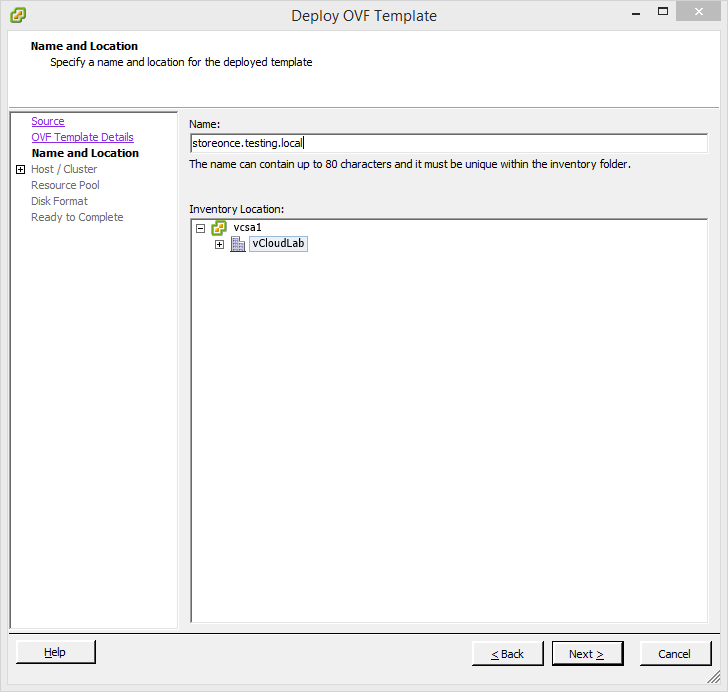The image size is (728, 692).
Task: Click the vSphere icon in the title bar
Action: tap(18, 15)
